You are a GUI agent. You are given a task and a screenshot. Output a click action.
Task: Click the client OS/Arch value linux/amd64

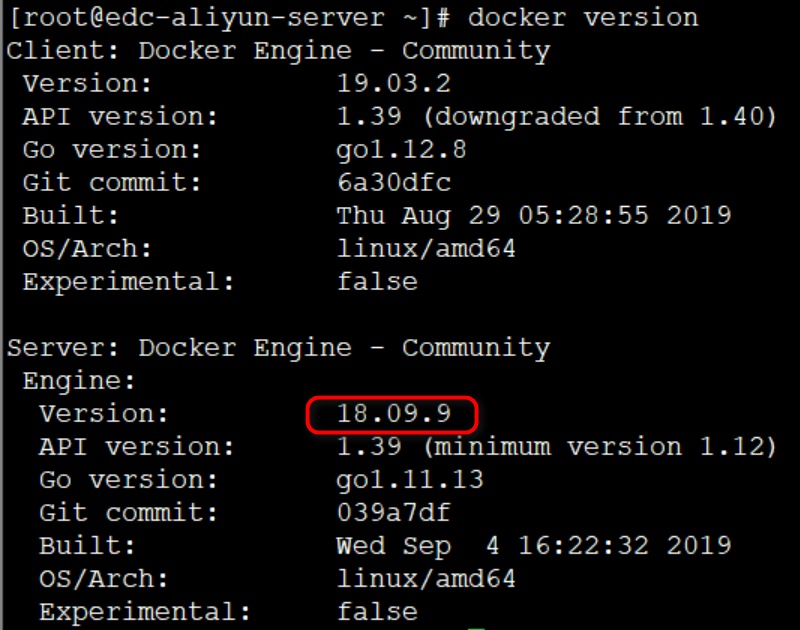coord(427,248)
